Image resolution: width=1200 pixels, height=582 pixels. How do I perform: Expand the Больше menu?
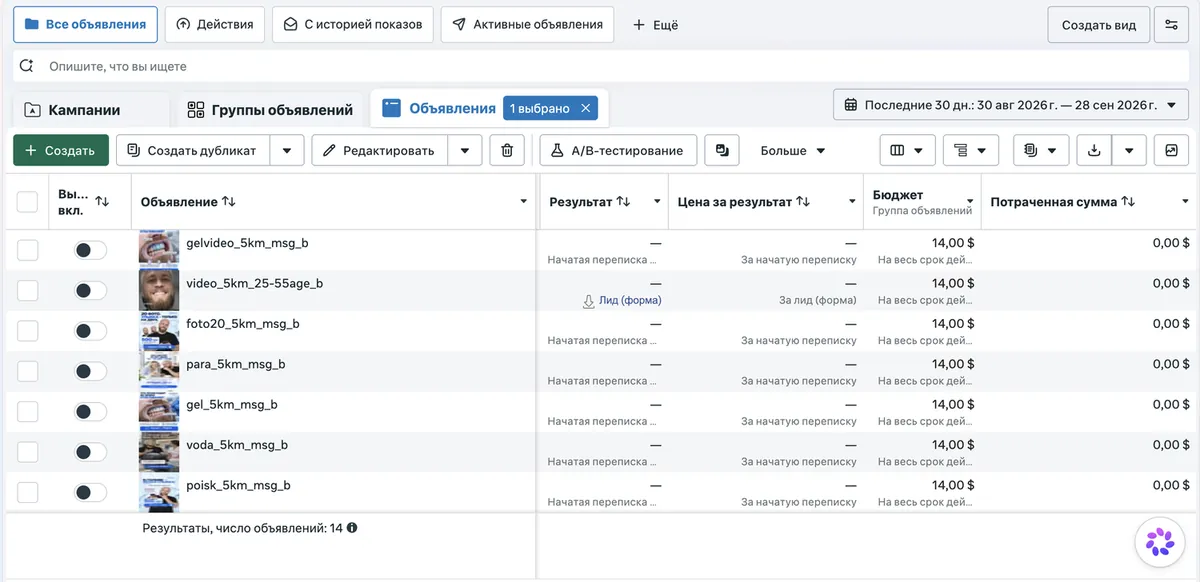tap(793, 150)
